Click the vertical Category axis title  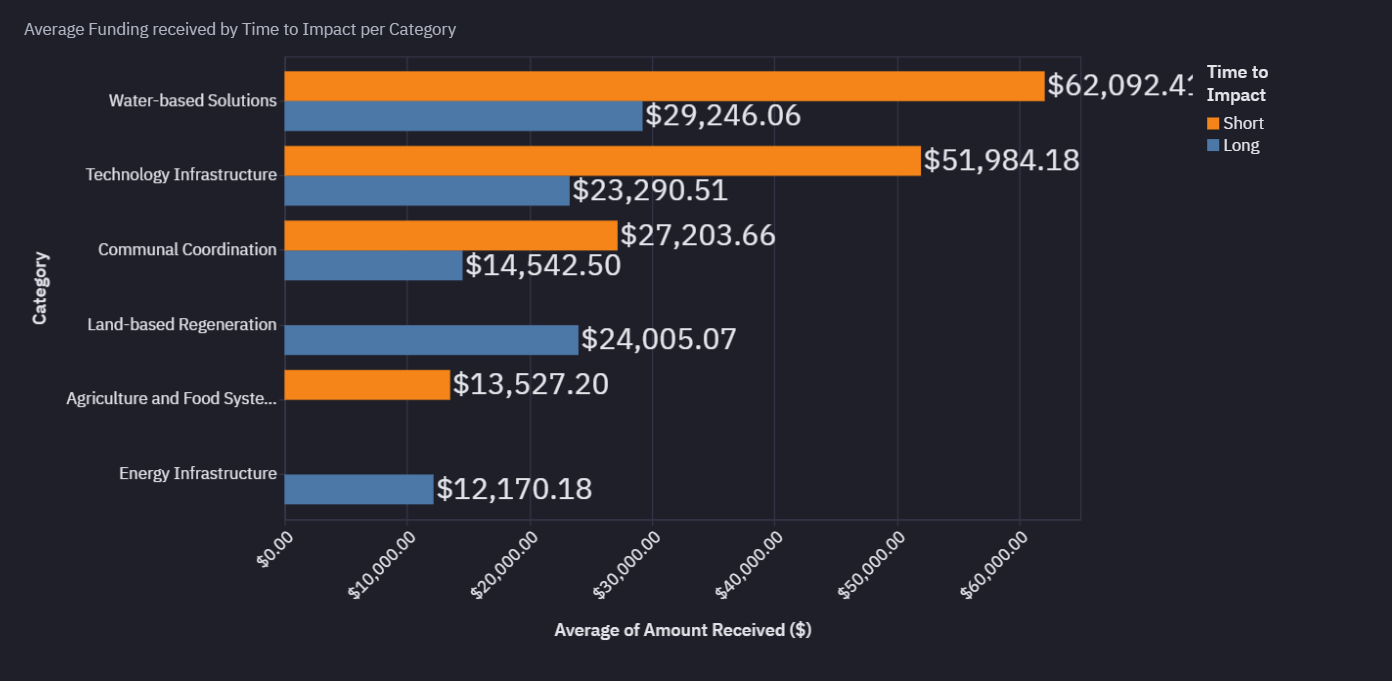(x=40, y=288)
